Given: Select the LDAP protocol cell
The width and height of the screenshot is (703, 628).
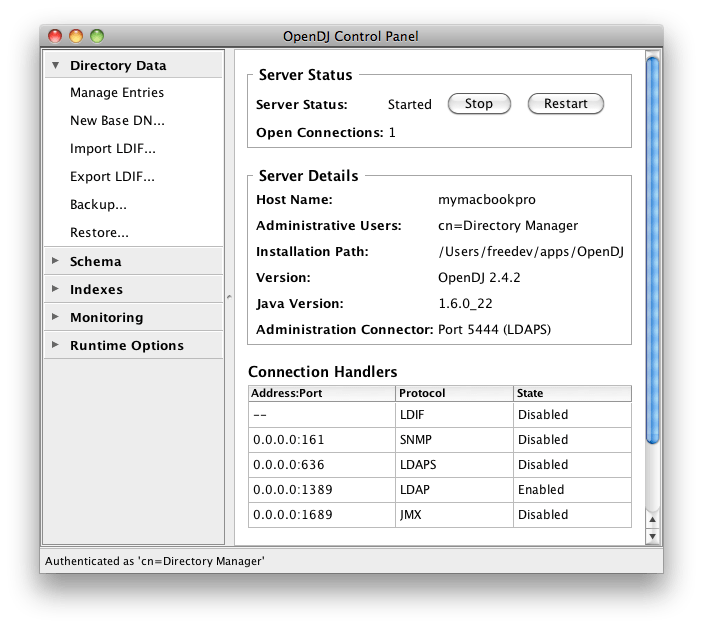Looking at the screenshot, I should 454,489.
